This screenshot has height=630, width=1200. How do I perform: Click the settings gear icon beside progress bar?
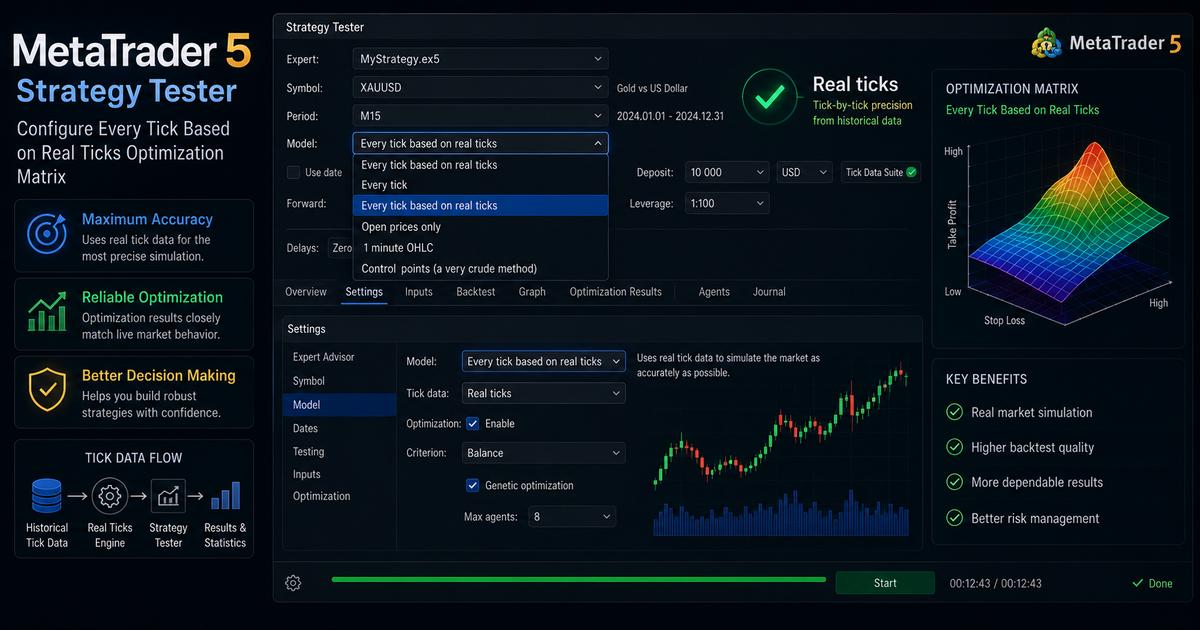pos(293,583)
